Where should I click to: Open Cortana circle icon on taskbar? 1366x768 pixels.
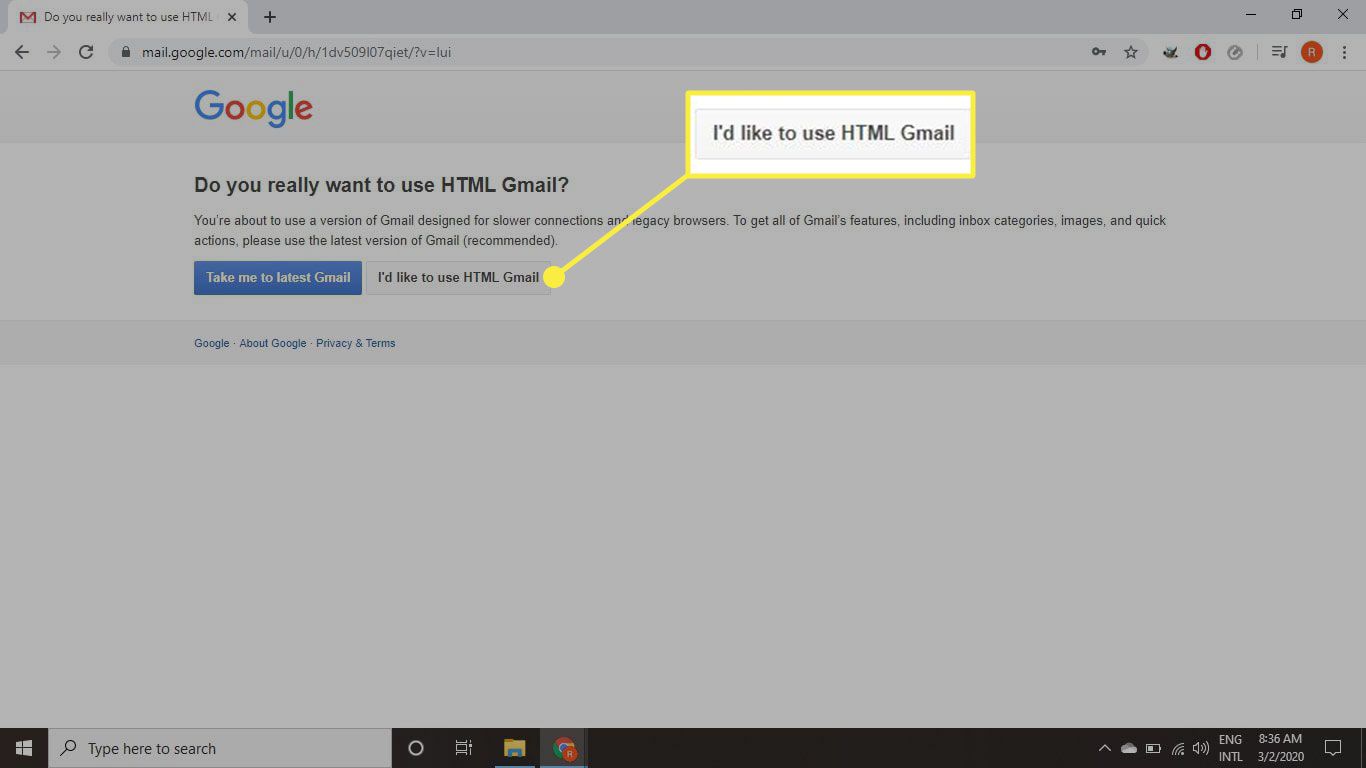click(416, 748)
